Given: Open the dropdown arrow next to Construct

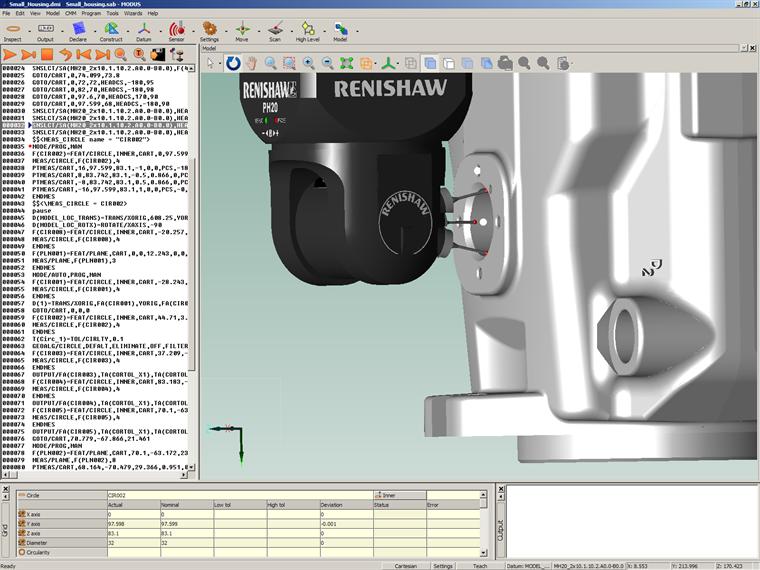Looking at the screenshot, I should (128, 31).
